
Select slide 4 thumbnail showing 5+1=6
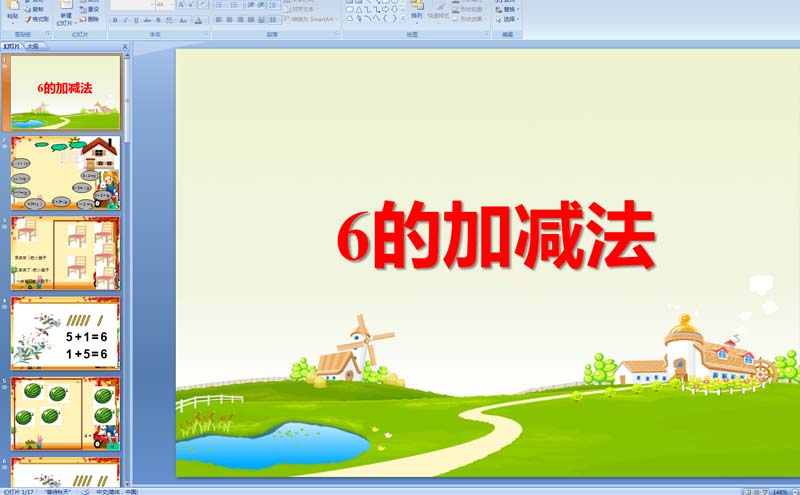(66, 334)
